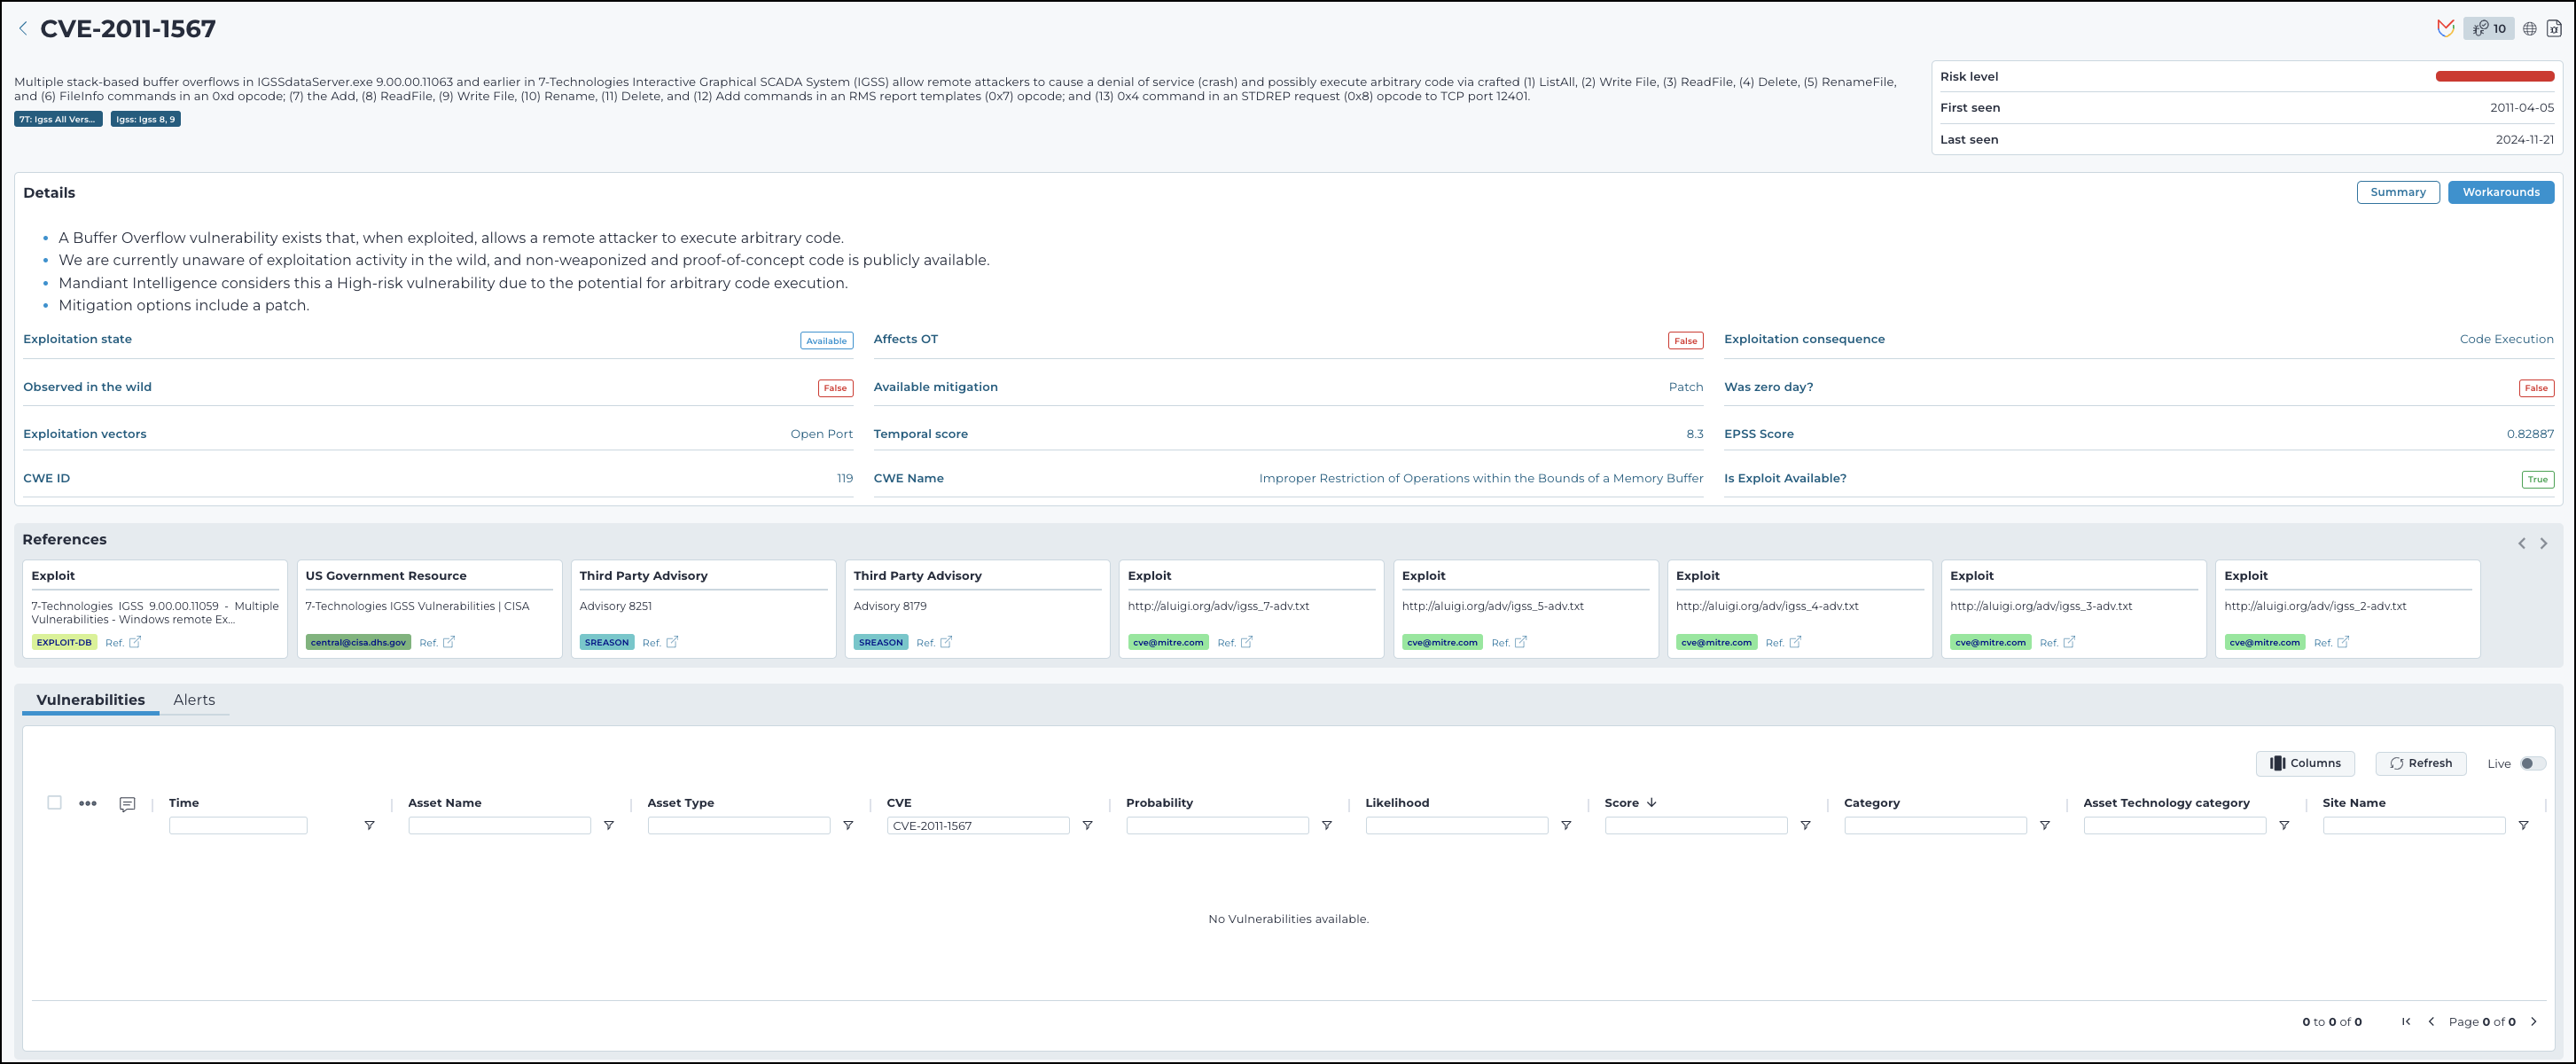Viewport: 2576px width, 1064px height.
Task: Toggle the Live switch for the table
Action: coord(2532,763)
